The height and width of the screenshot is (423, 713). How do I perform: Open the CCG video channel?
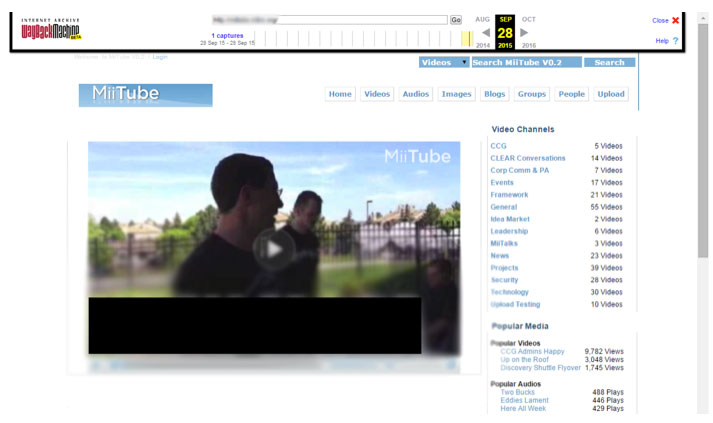[498, 146]
